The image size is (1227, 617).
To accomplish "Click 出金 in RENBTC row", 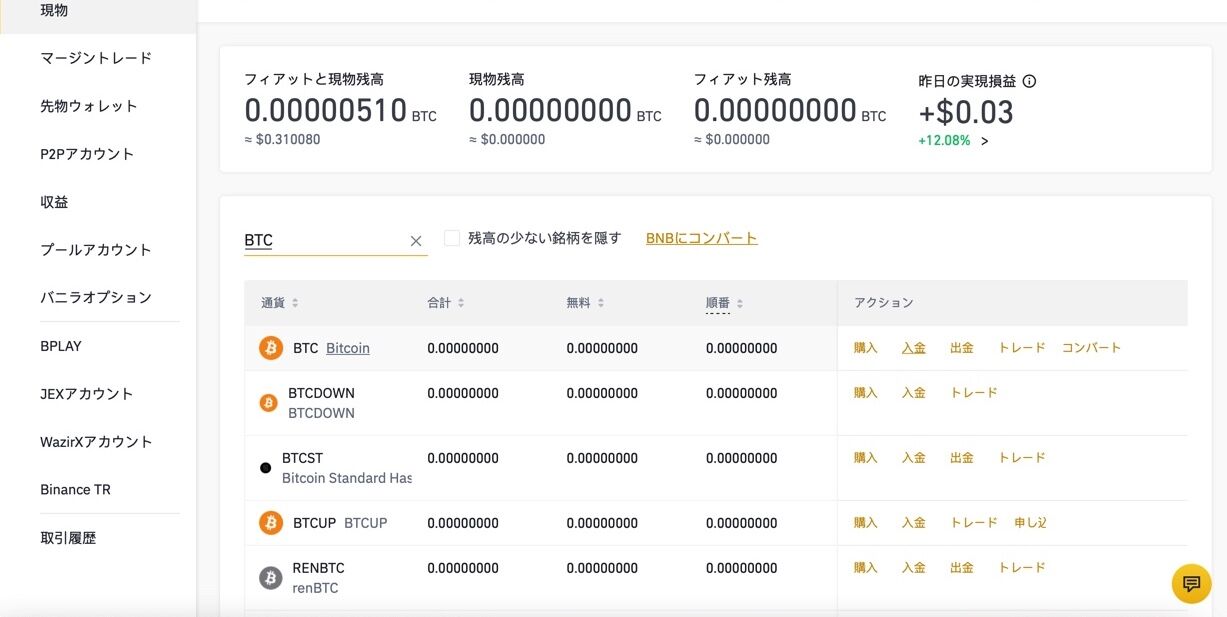I will 962,568.
